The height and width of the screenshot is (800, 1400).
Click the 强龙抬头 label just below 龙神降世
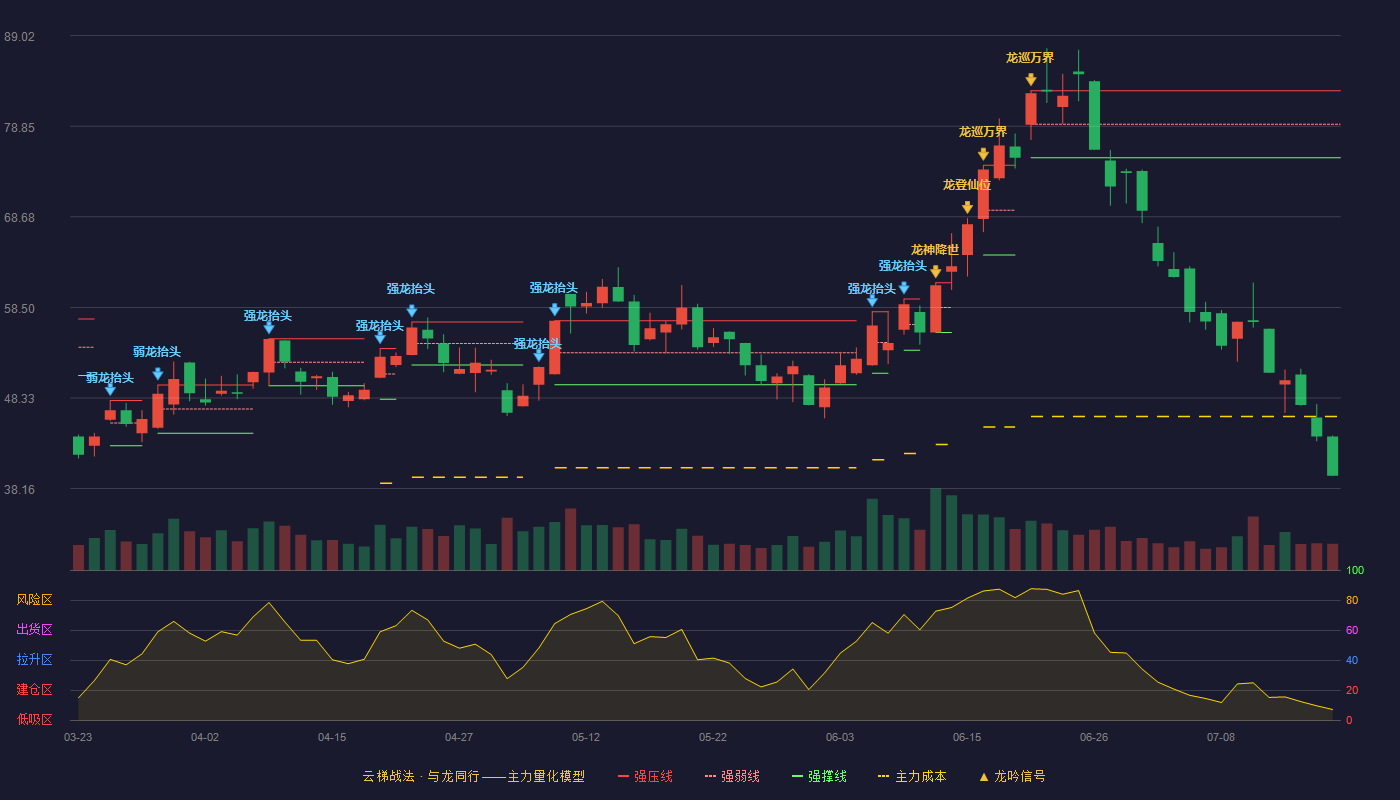(903, 266)
